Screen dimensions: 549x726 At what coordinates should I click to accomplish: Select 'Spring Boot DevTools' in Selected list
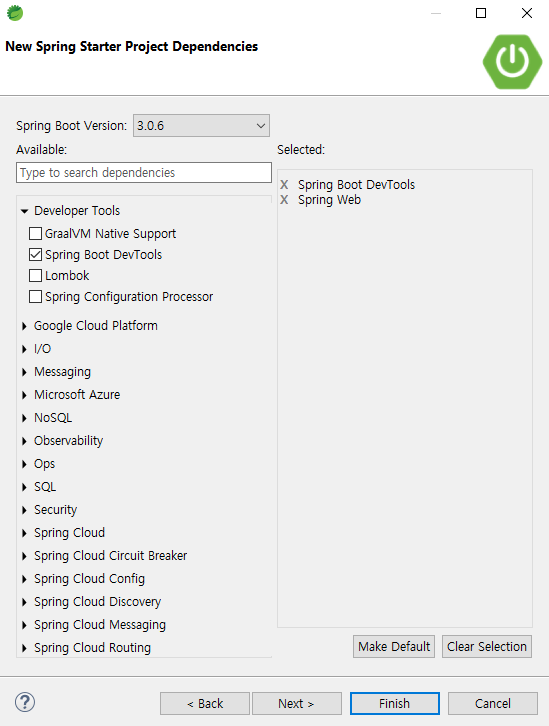(356, 185)
